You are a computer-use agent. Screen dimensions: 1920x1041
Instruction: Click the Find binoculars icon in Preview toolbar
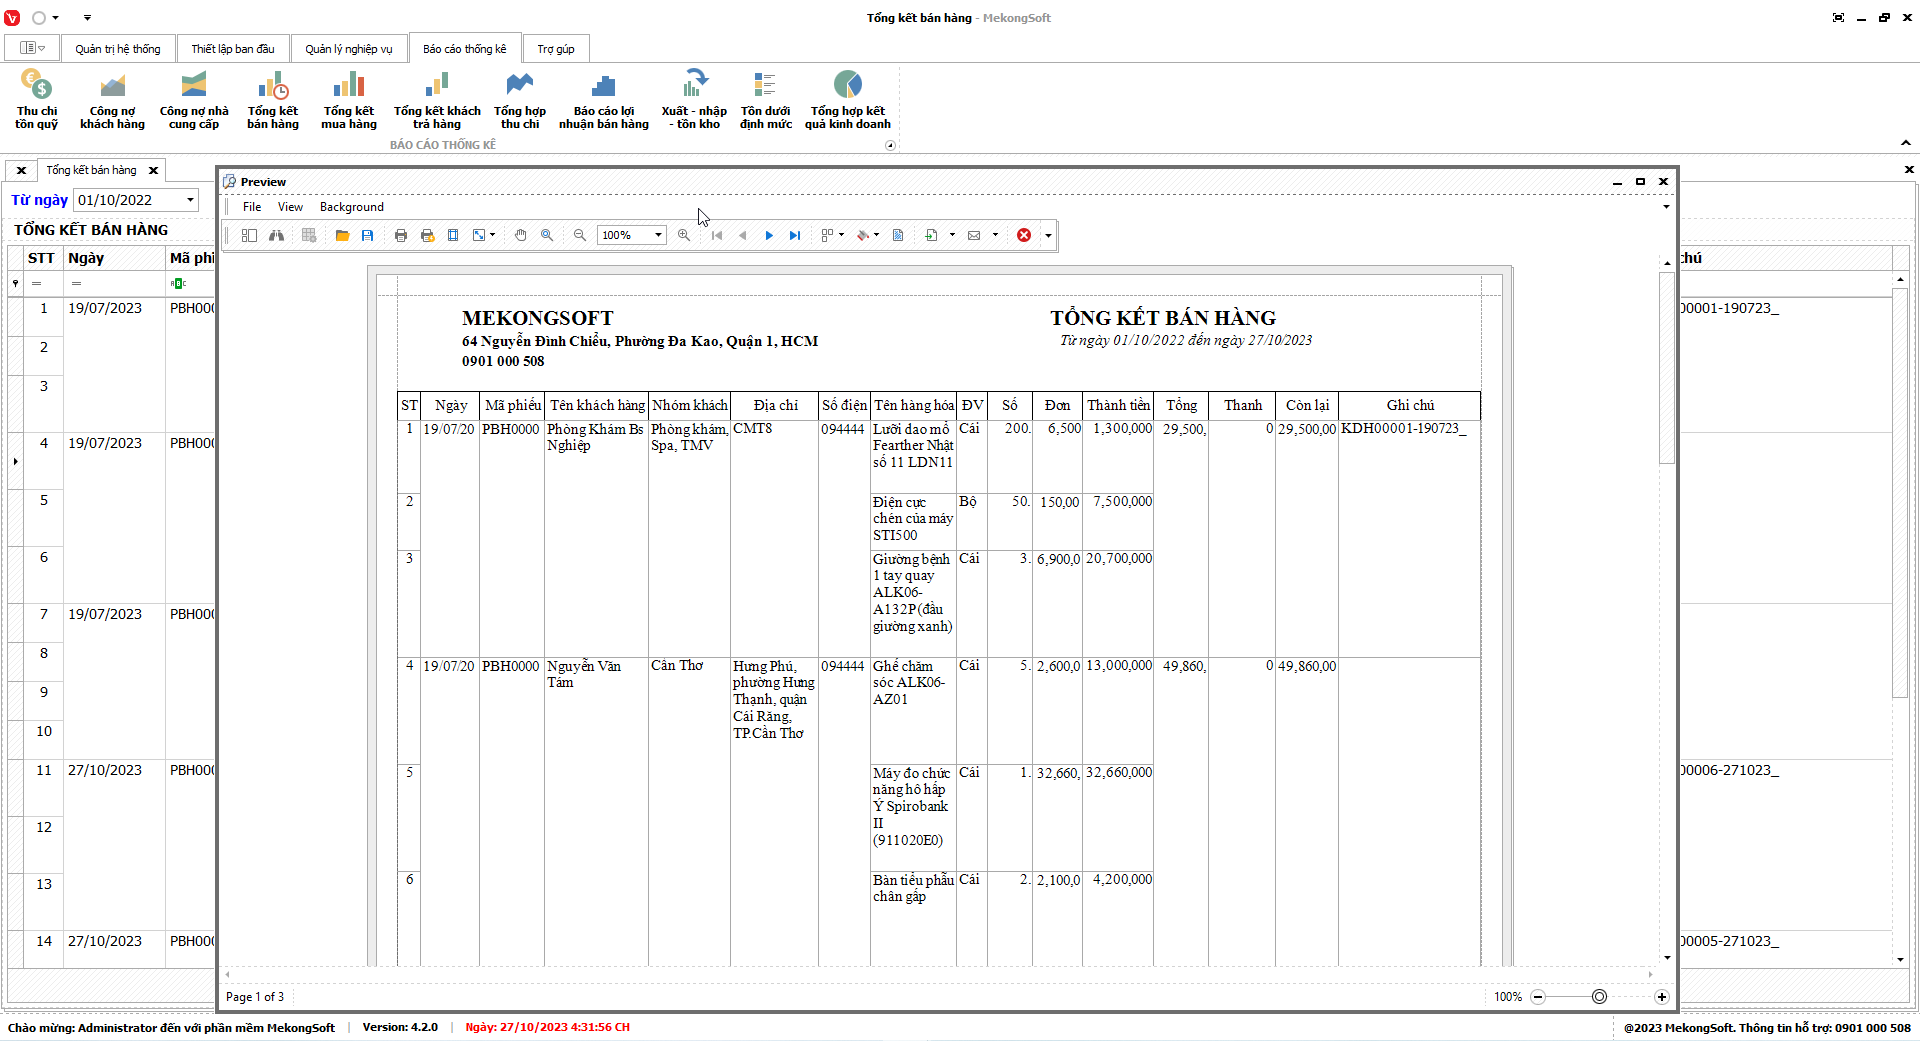point(276,235)
